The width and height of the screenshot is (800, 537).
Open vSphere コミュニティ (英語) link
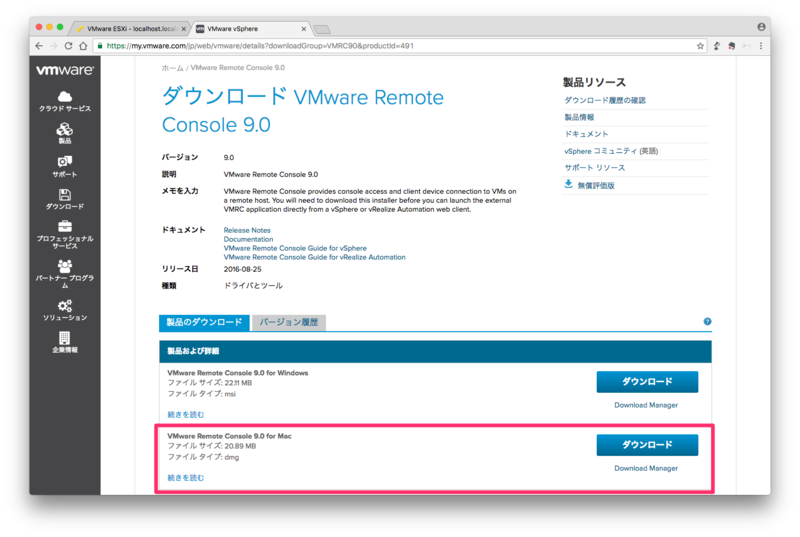pos(611,151)
